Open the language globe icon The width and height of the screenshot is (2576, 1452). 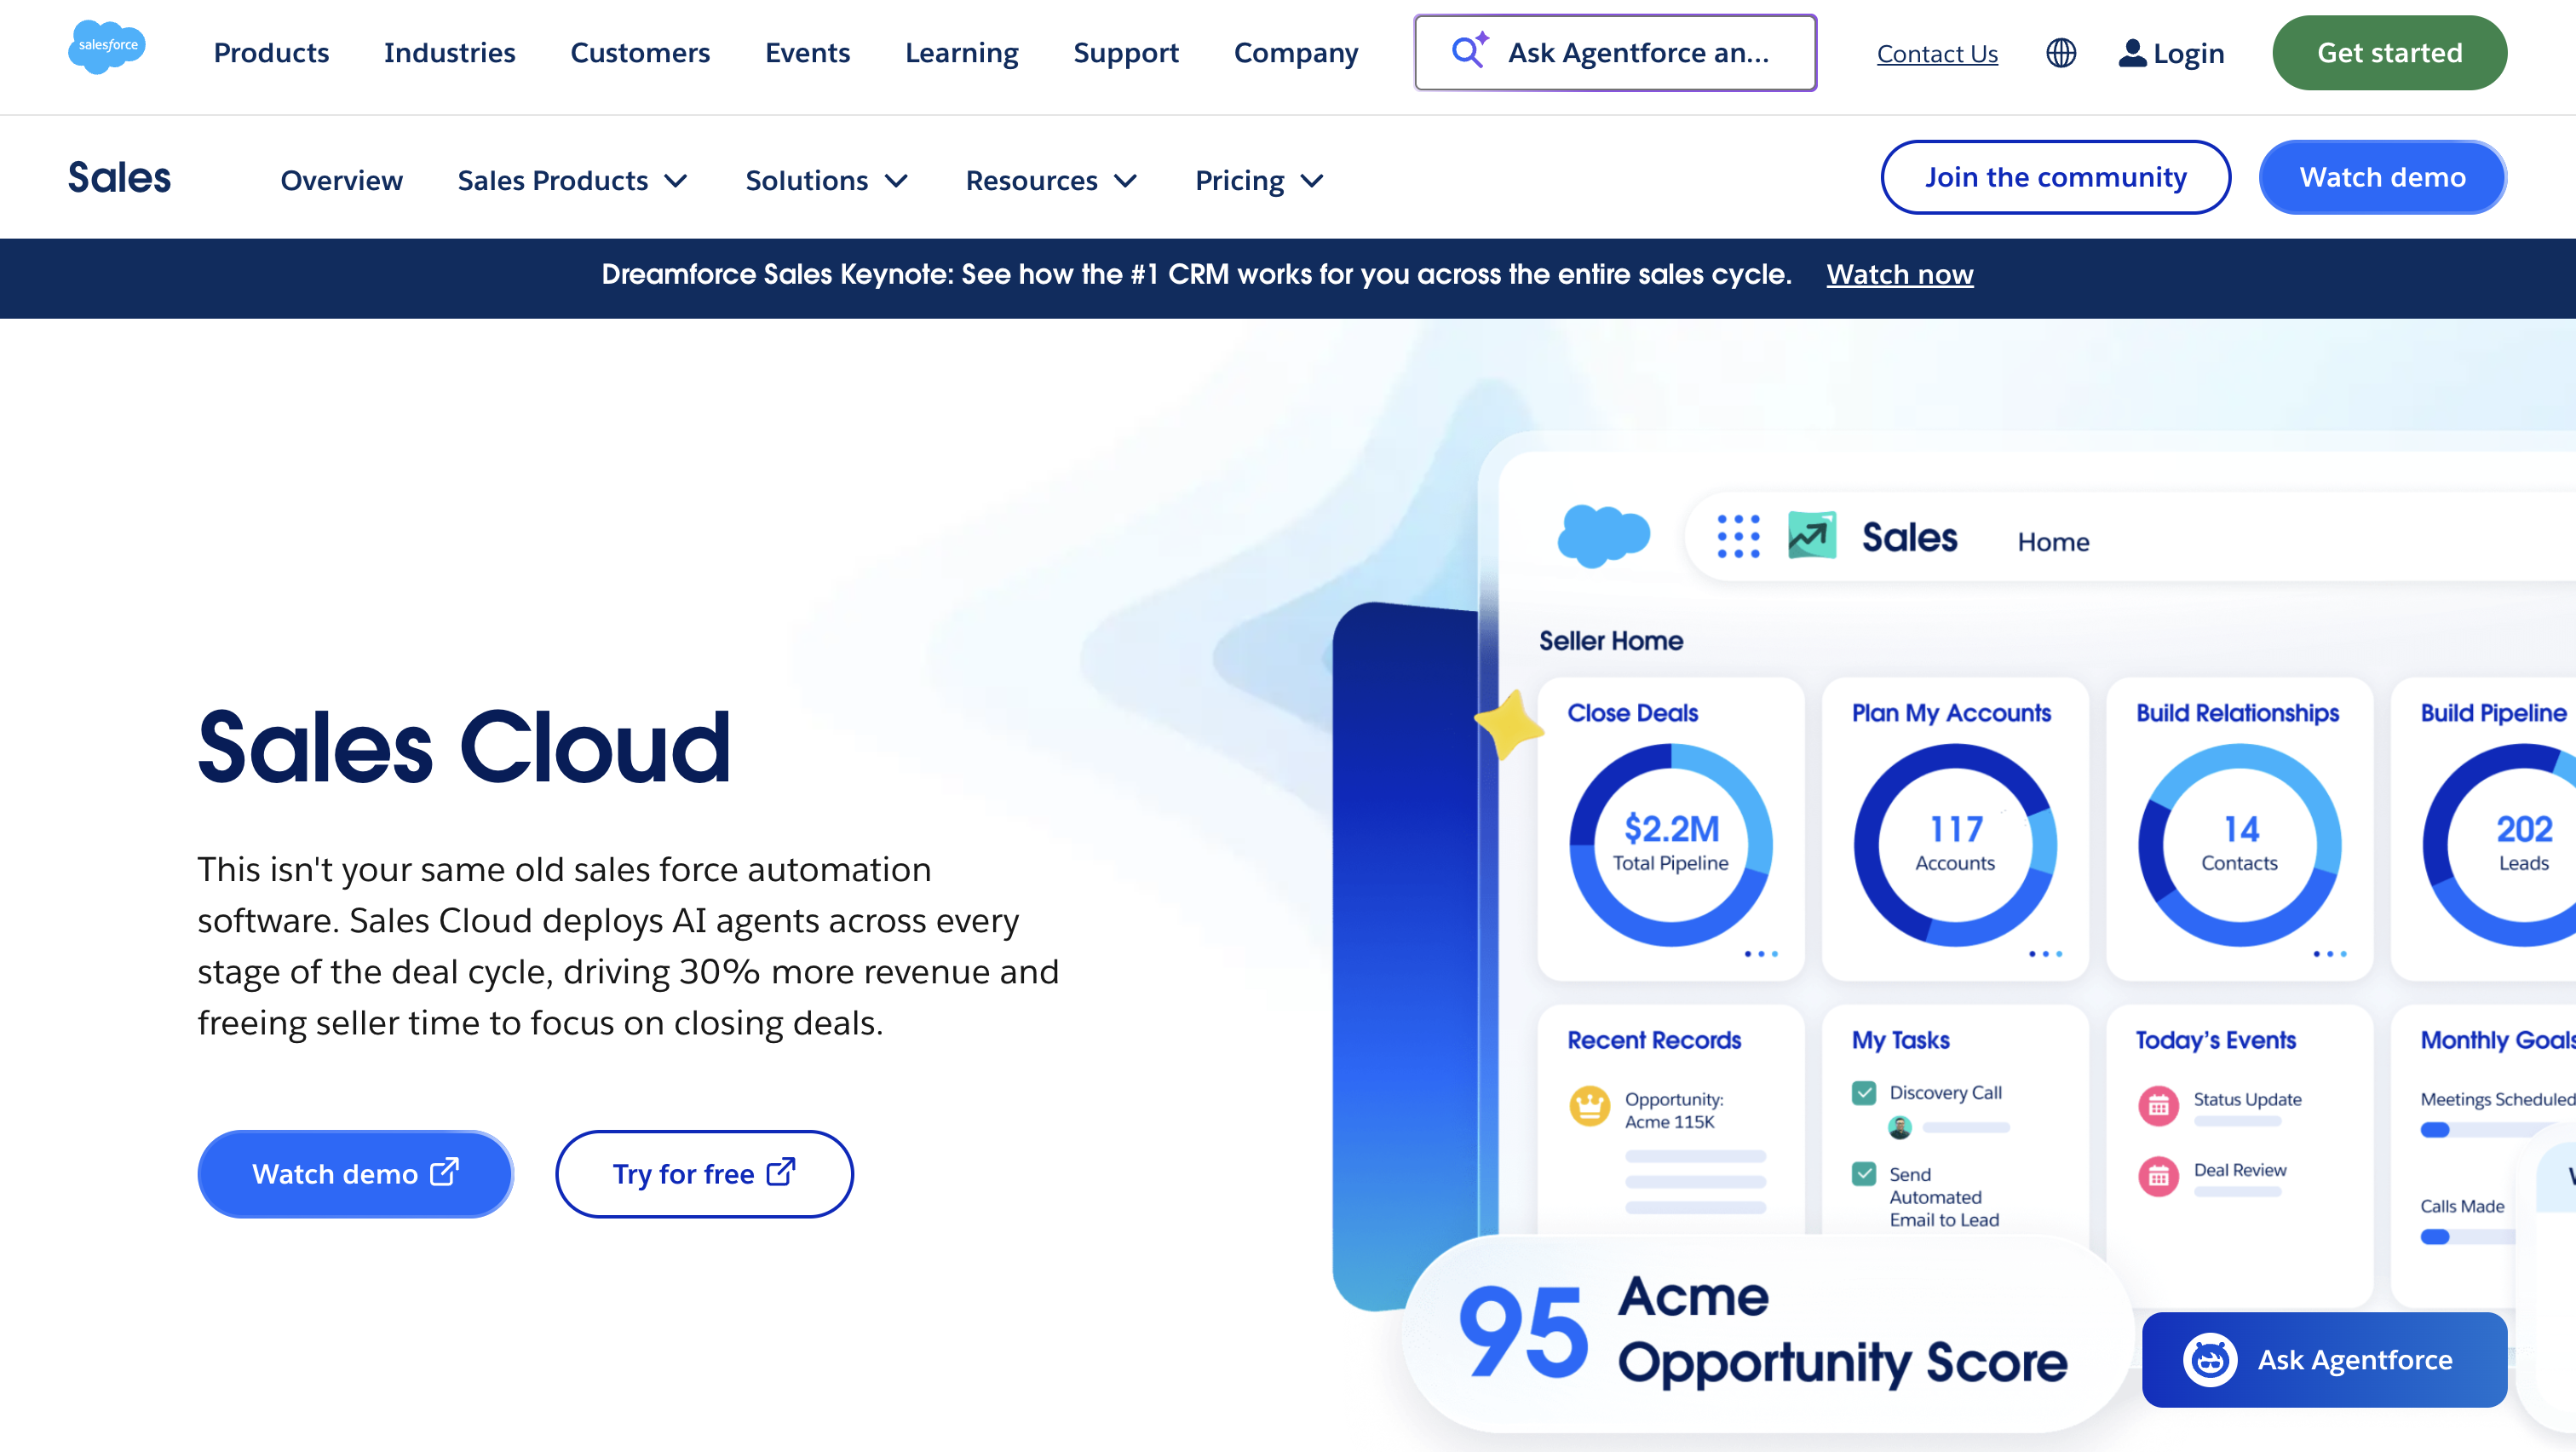click(x=2061, y=53)
